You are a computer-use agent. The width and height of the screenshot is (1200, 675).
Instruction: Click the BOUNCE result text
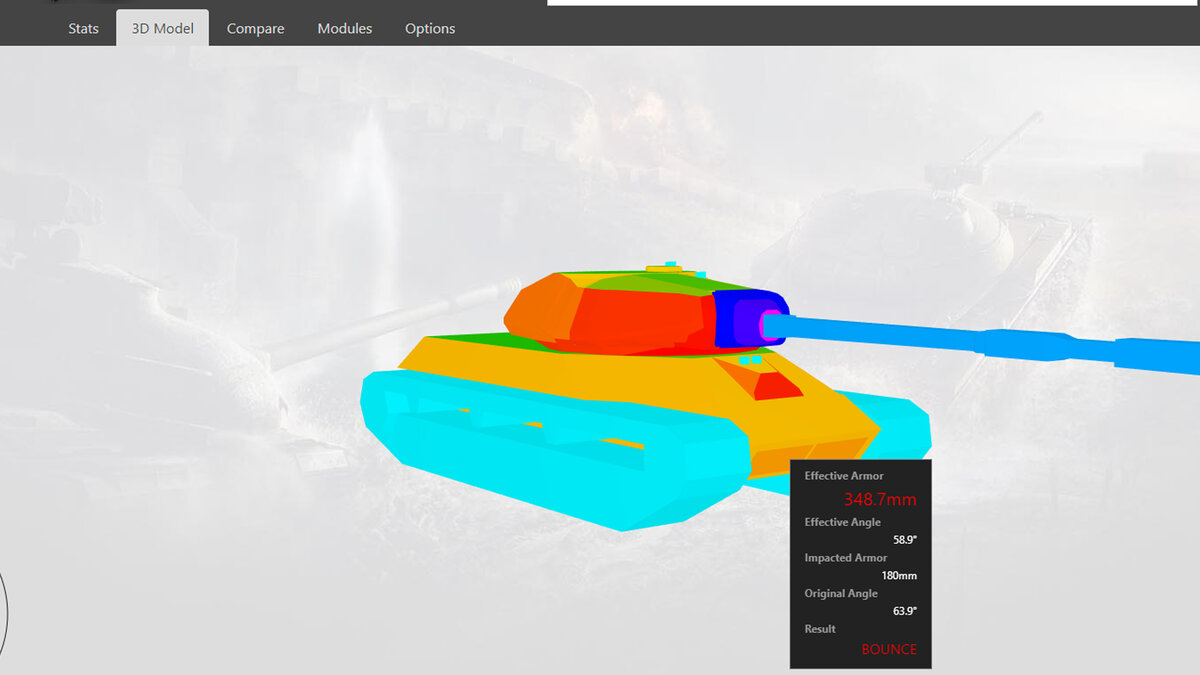pyautogui.click(x=889, y=649)
